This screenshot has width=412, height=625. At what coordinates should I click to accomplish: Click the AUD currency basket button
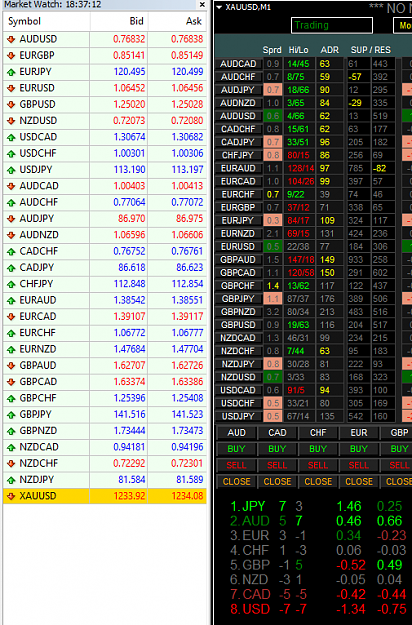click(237, 433)
